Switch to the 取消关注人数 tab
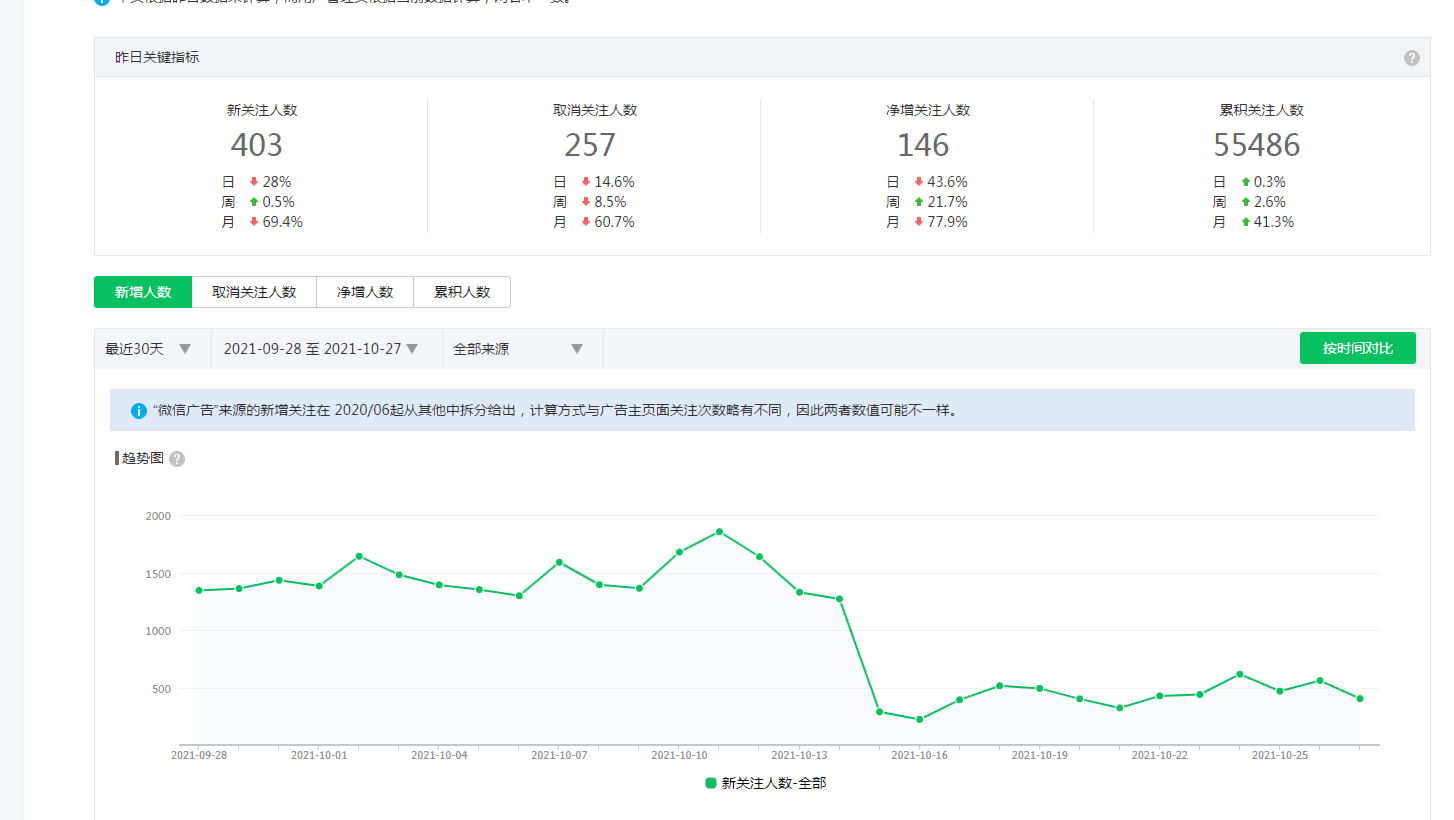1454x820 pixels. (x=254, y=292)
